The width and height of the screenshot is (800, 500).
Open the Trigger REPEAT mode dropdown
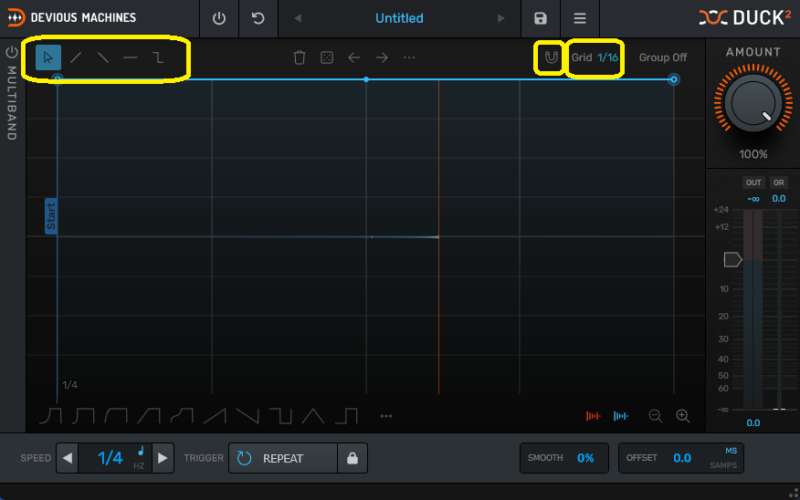(x=283, y=458)
